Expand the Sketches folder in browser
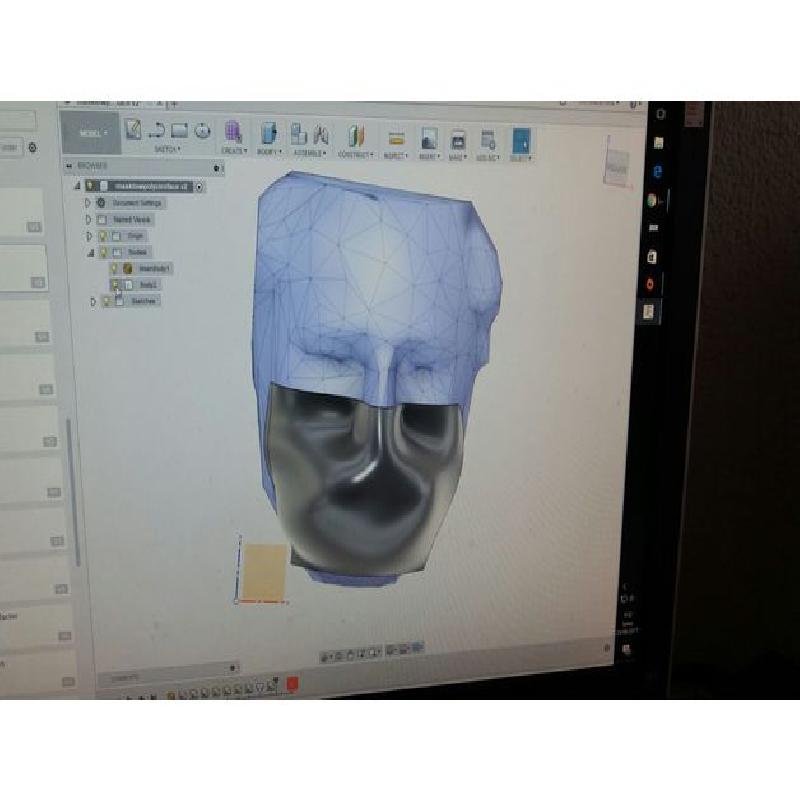Viewport: 800px width, 800px height. [94, 300]
